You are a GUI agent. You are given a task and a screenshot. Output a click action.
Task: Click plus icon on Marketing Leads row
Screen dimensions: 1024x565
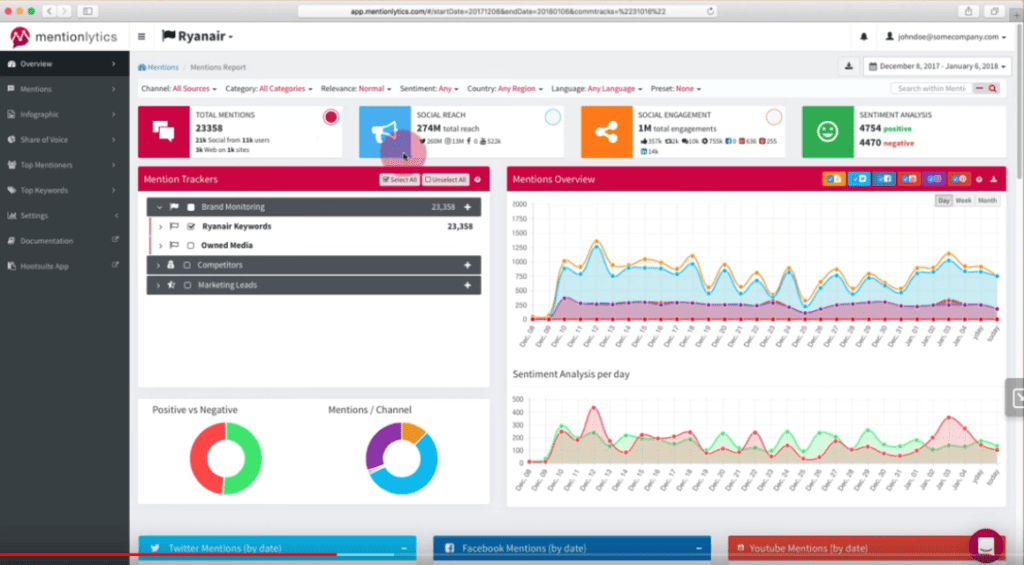point(468,285)
